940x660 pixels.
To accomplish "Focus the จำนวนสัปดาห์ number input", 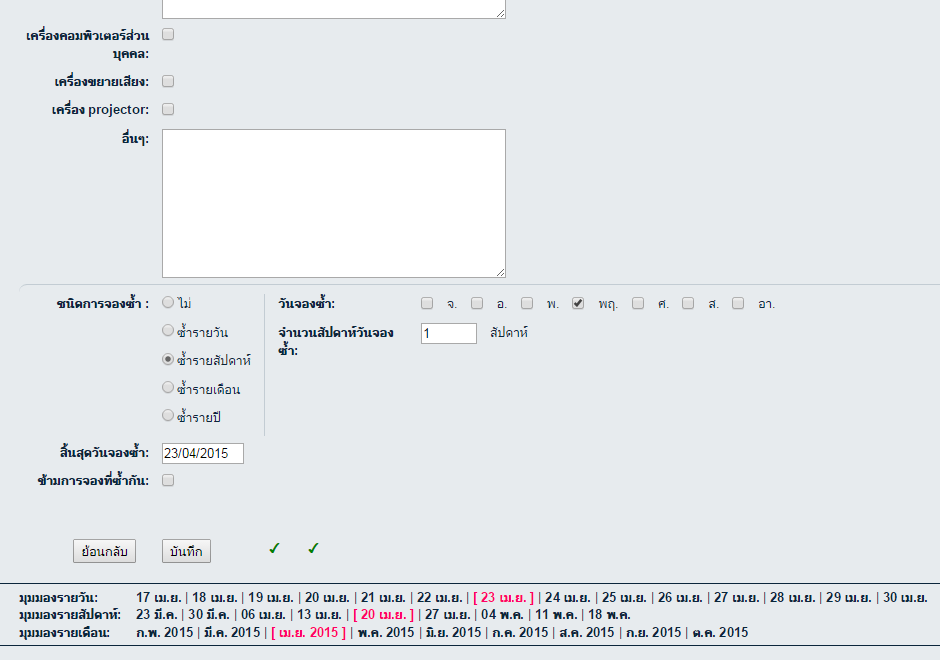I will point(449,333).
